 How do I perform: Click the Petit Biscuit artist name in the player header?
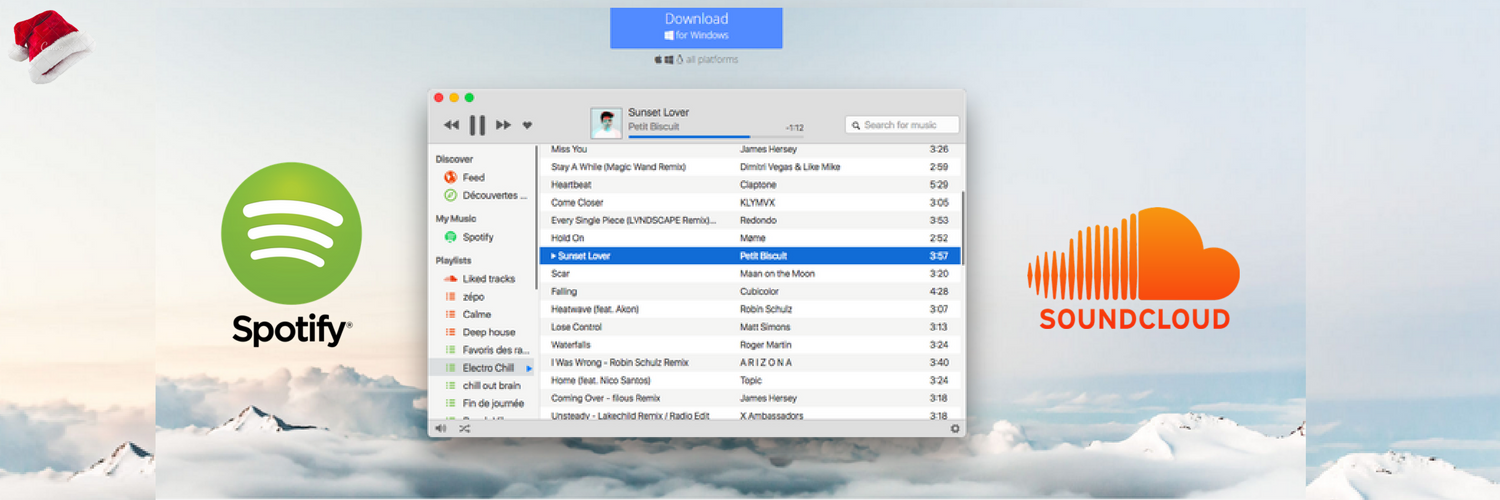point(653,127)
